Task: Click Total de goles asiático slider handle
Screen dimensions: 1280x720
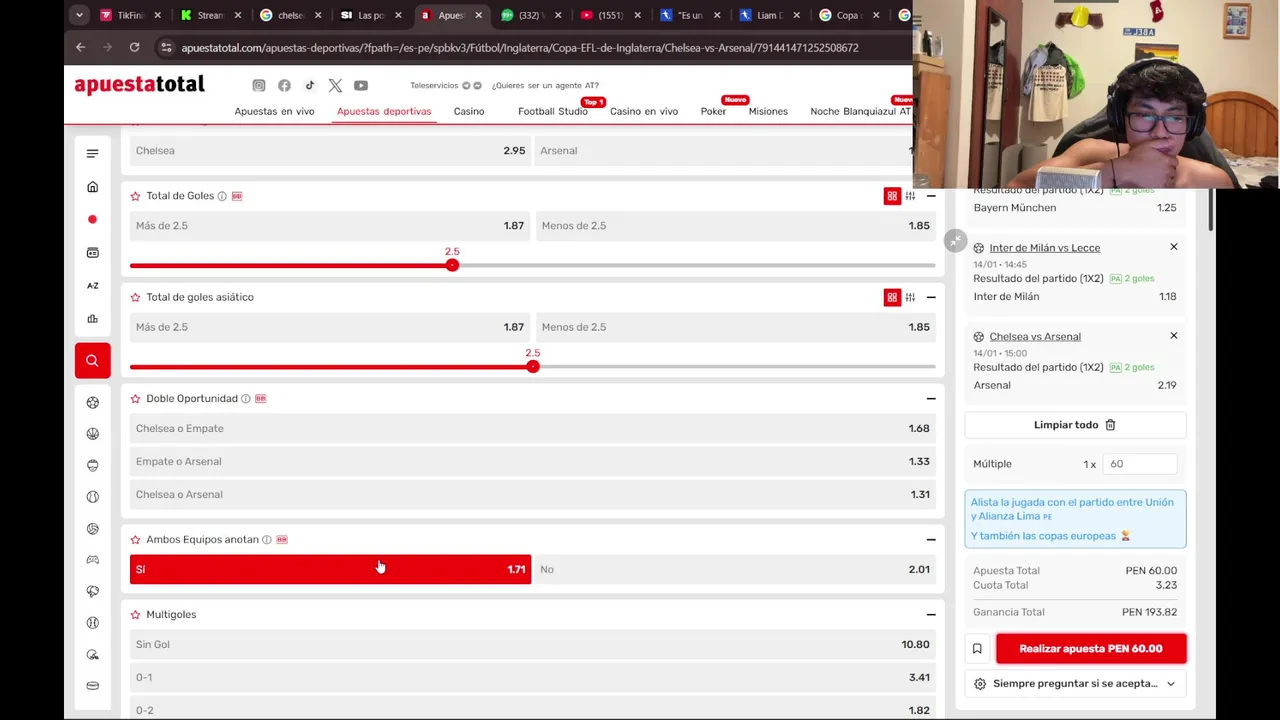Action: [x=533, y=367]
